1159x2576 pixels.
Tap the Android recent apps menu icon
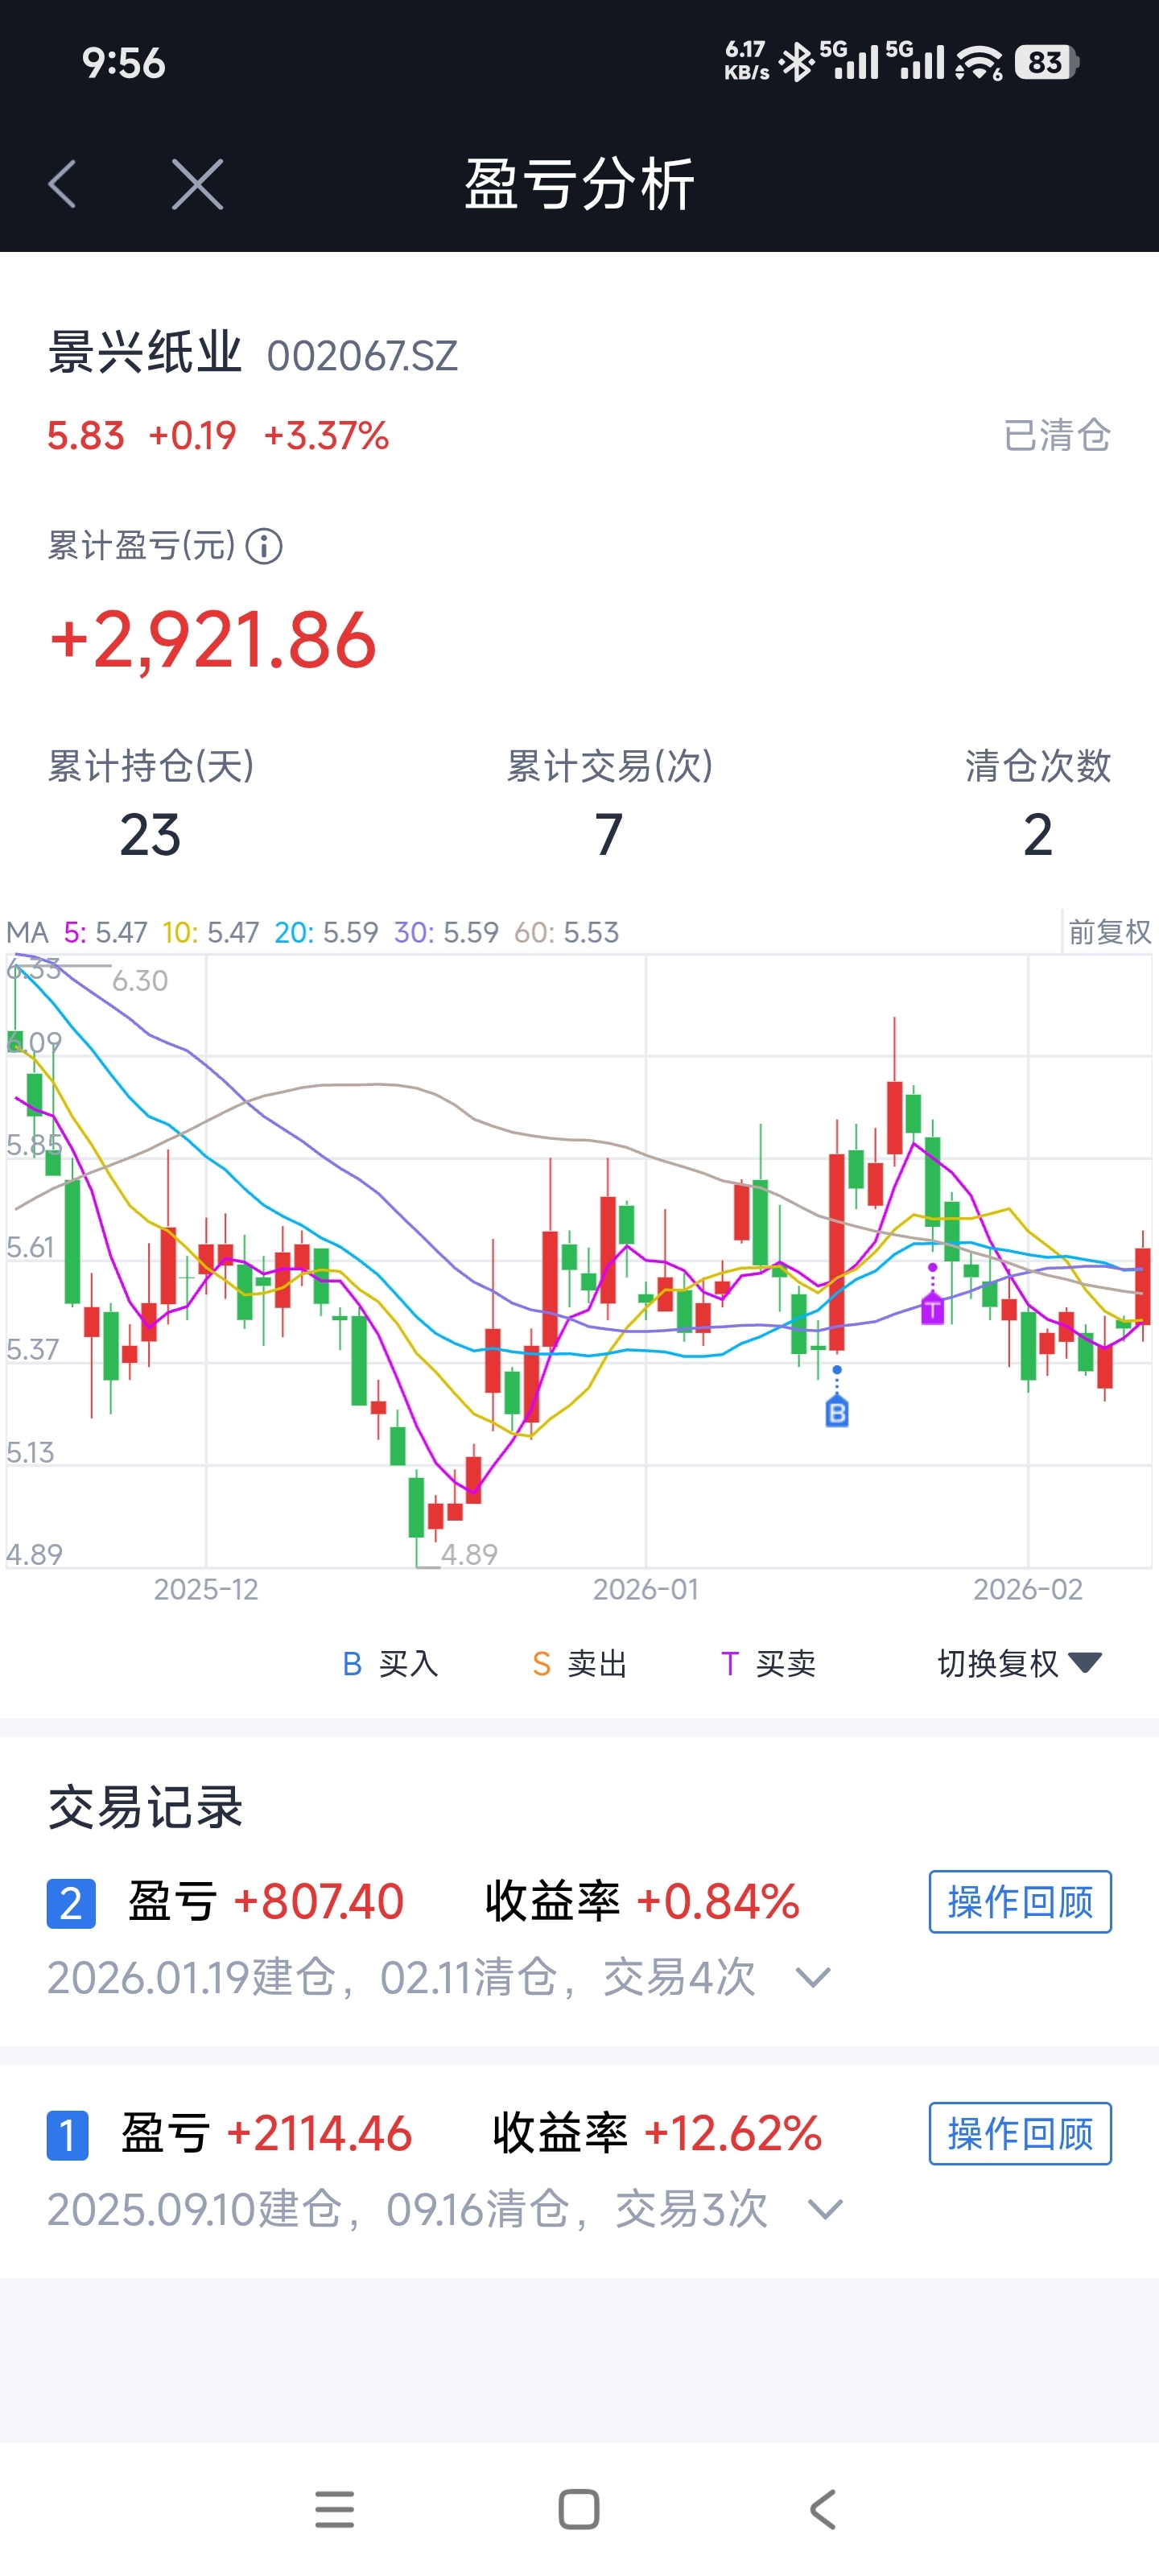click(x=334, y=2509)
